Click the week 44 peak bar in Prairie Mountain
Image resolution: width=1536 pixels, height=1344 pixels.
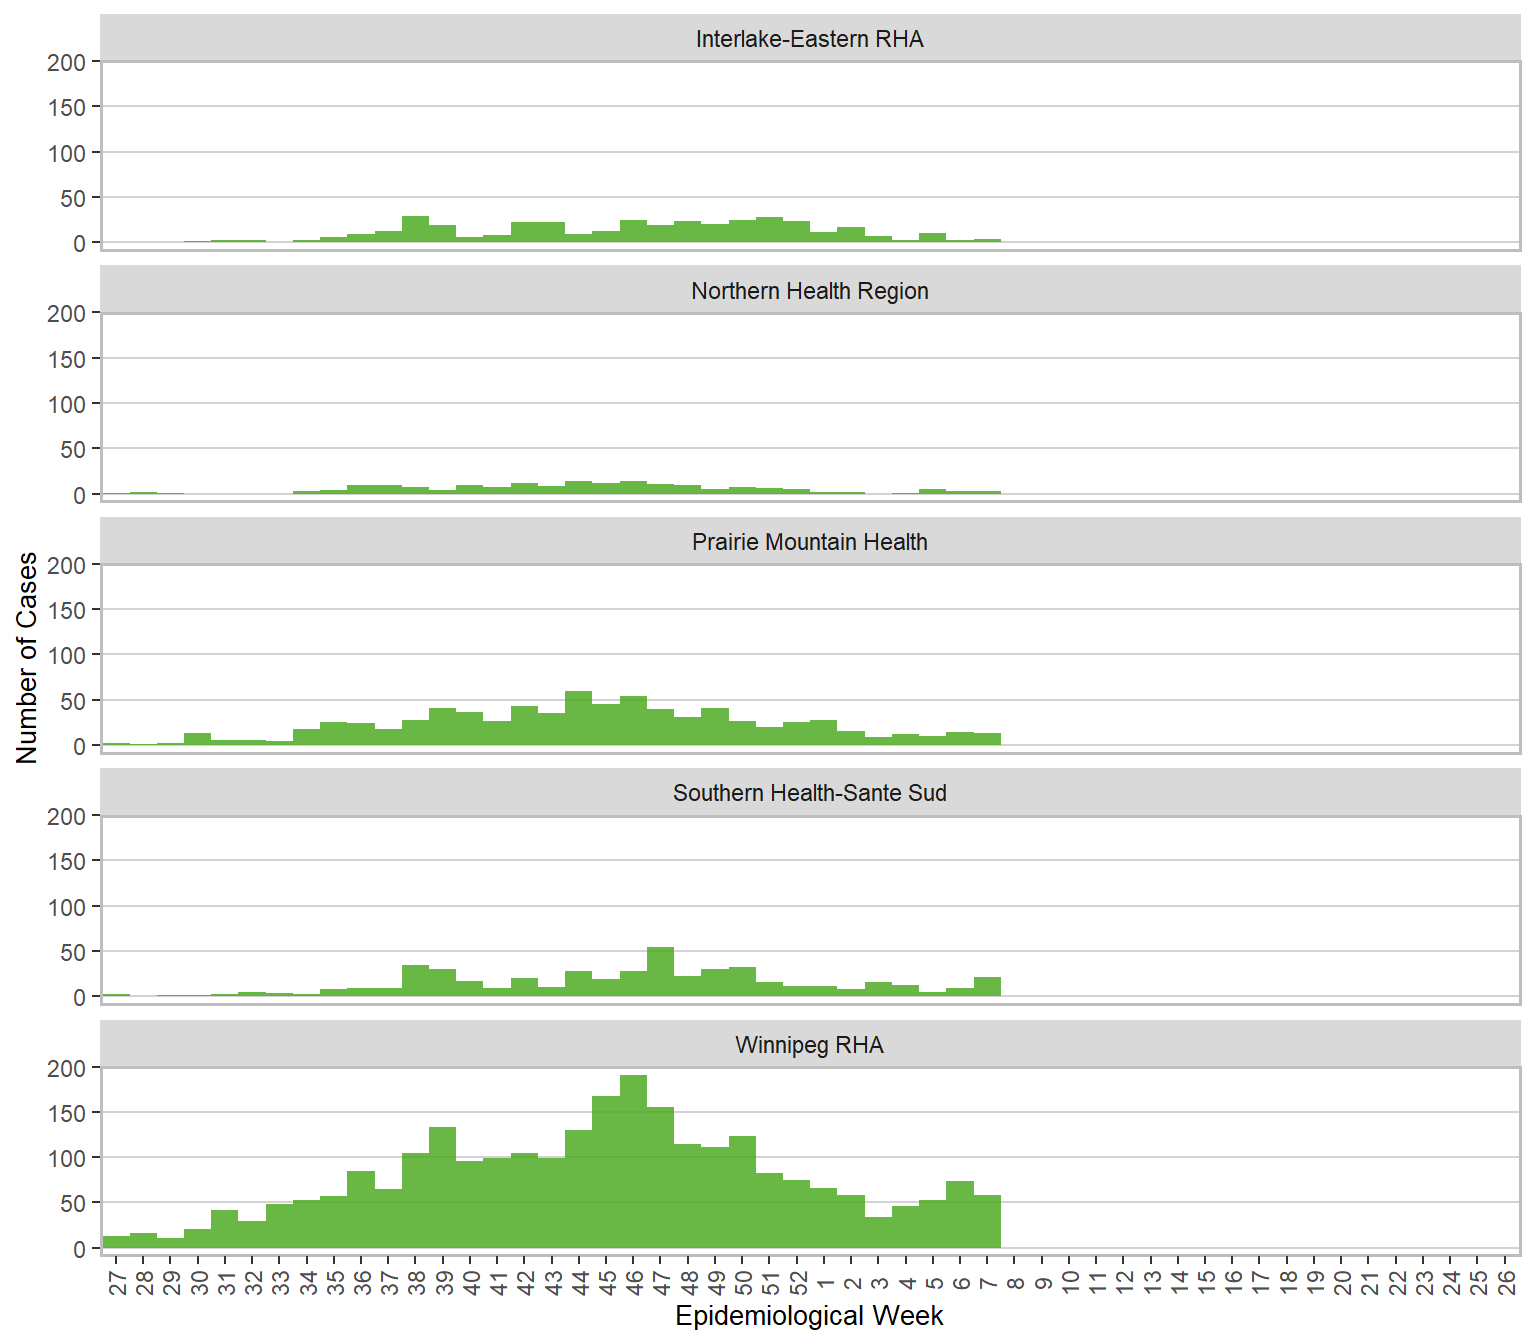578,718
